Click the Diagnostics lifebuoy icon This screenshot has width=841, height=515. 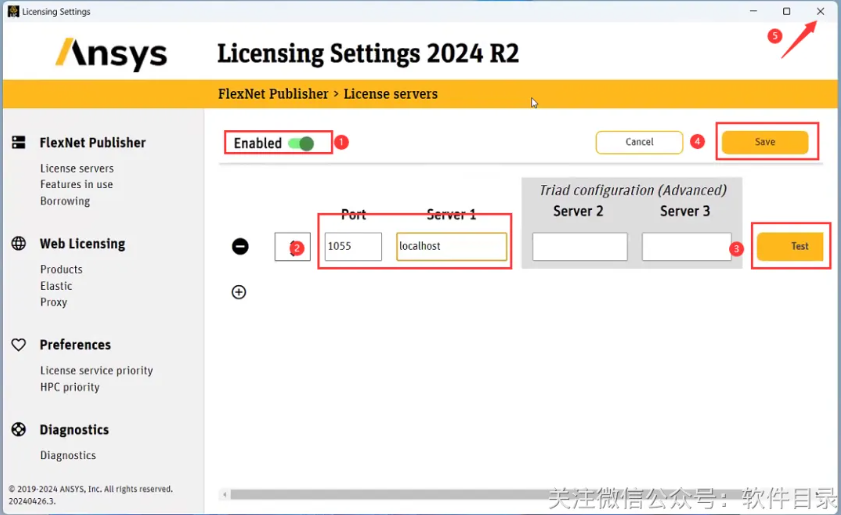coord(18,430)
